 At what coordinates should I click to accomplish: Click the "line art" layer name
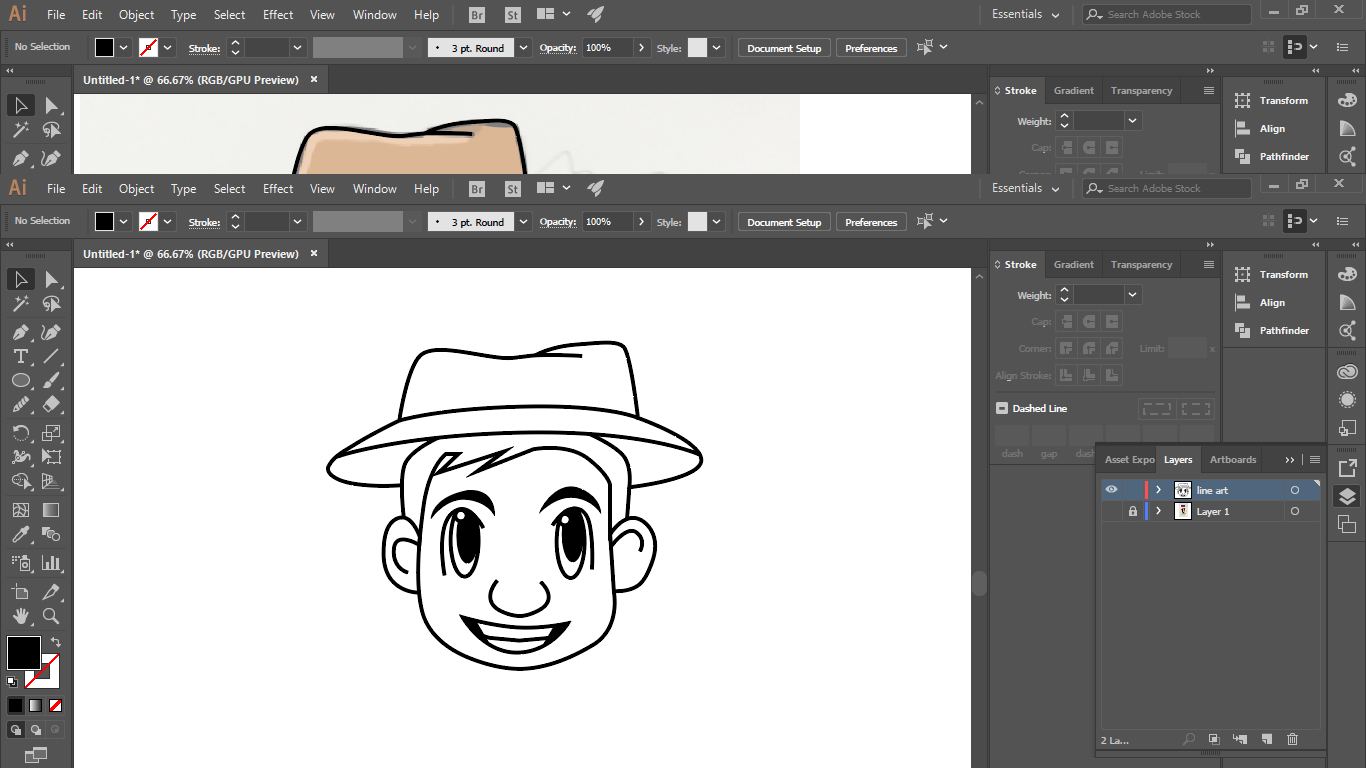[x=1212, y=490]
